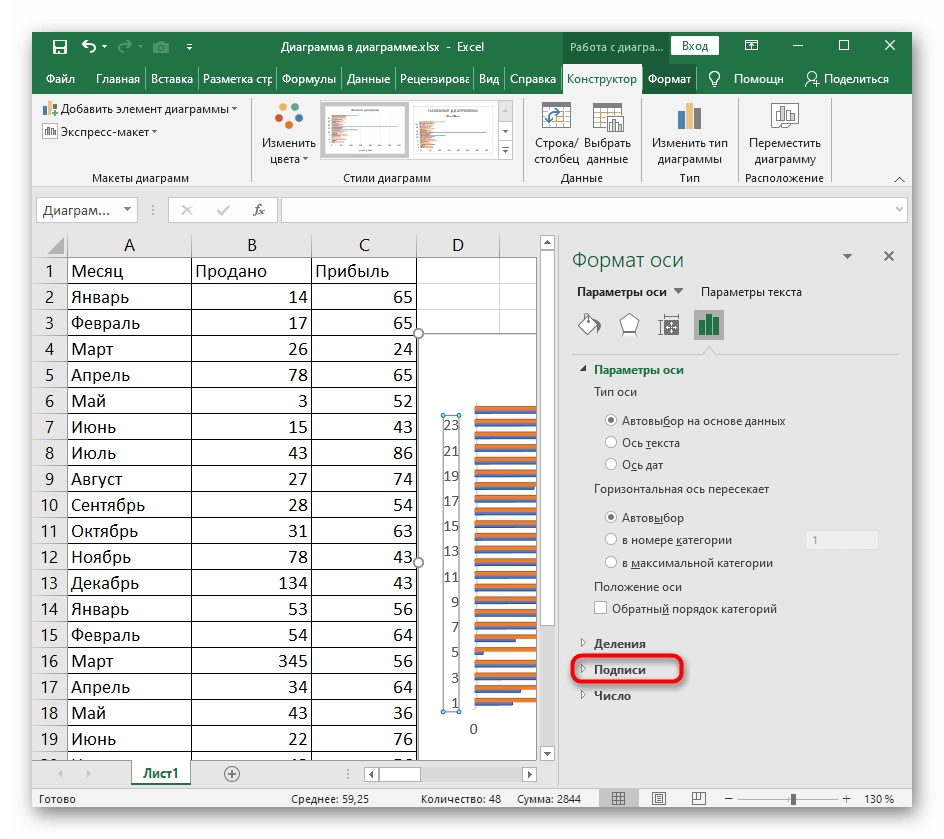Click category number input field
944x839 pixels.
point(842,540)
